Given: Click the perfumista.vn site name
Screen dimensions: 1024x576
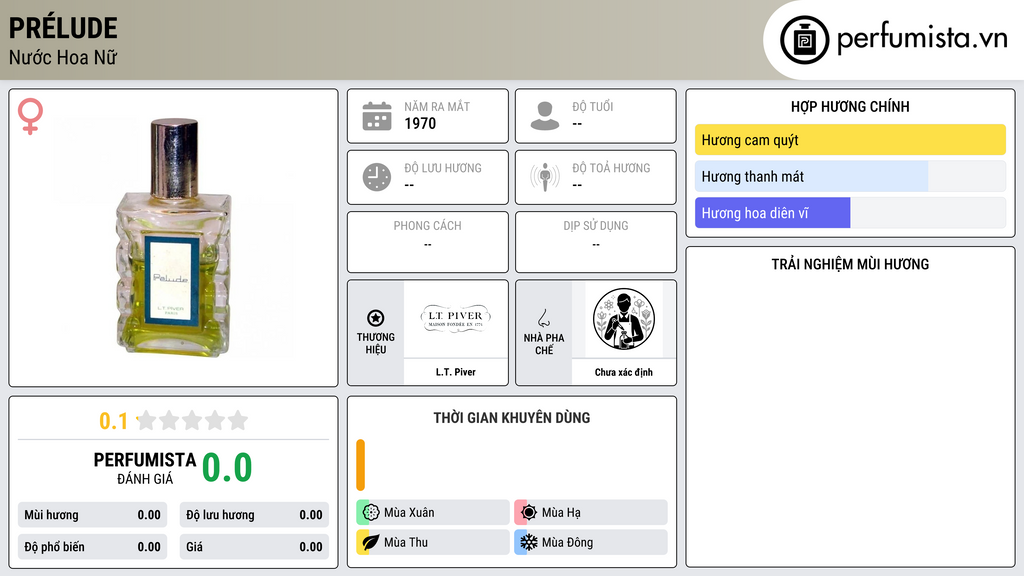Looking at the screenshot, I should coord(922,38).
